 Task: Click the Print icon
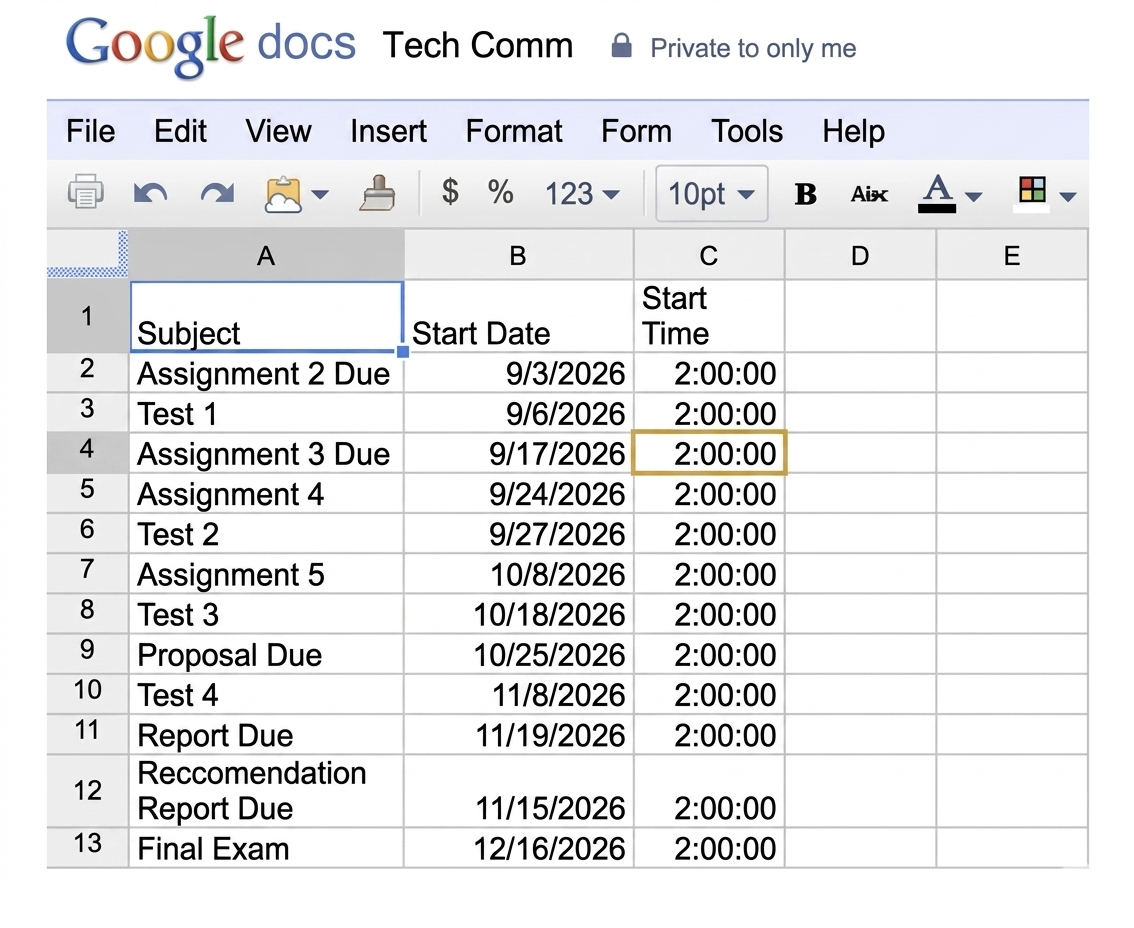point(85,192)
